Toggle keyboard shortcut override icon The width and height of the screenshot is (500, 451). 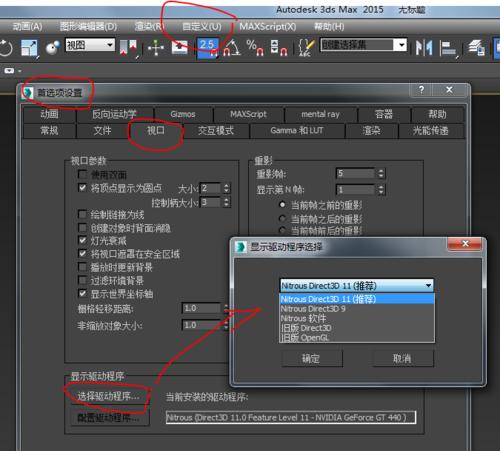pos(180,48)
